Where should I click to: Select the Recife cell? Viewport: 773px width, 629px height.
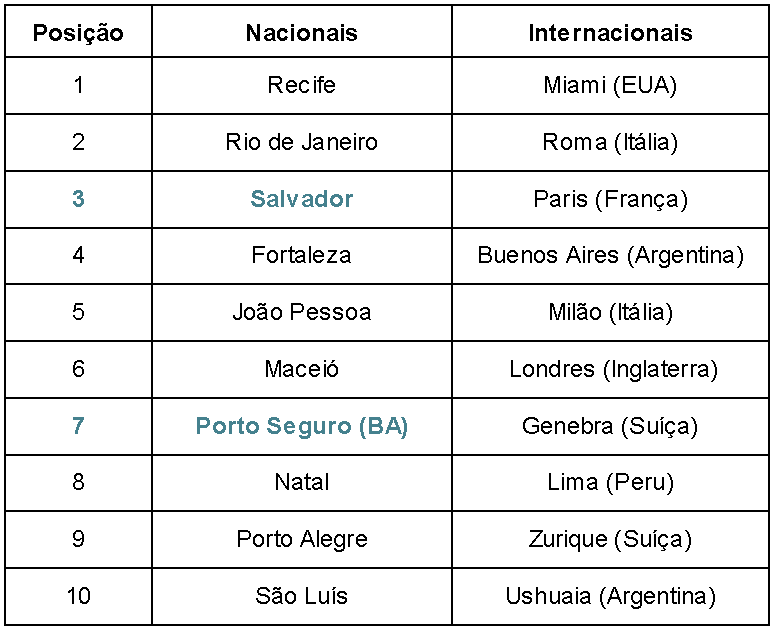(301, 85)
